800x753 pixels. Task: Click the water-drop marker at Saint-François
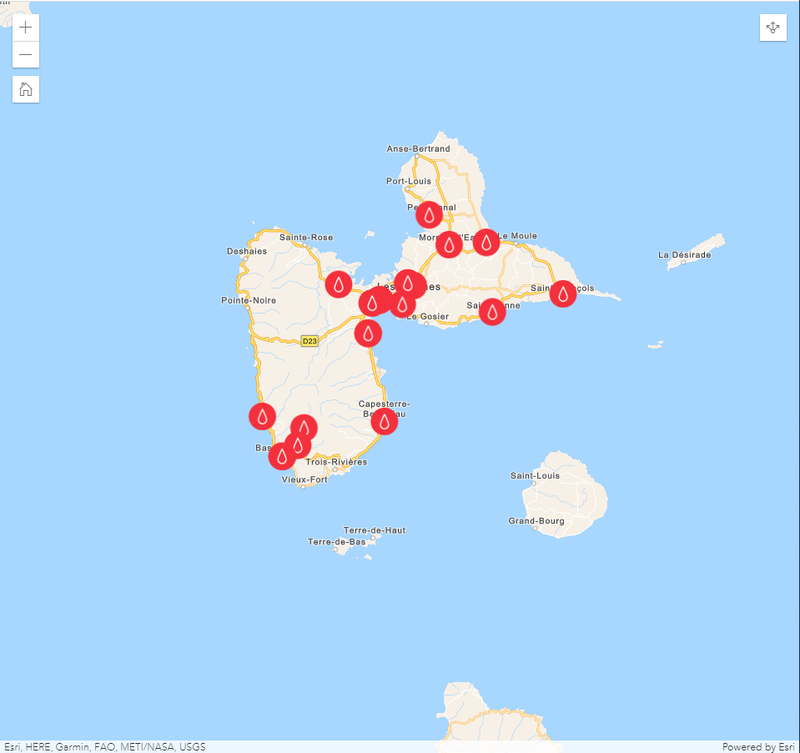[x=563, y=294]
